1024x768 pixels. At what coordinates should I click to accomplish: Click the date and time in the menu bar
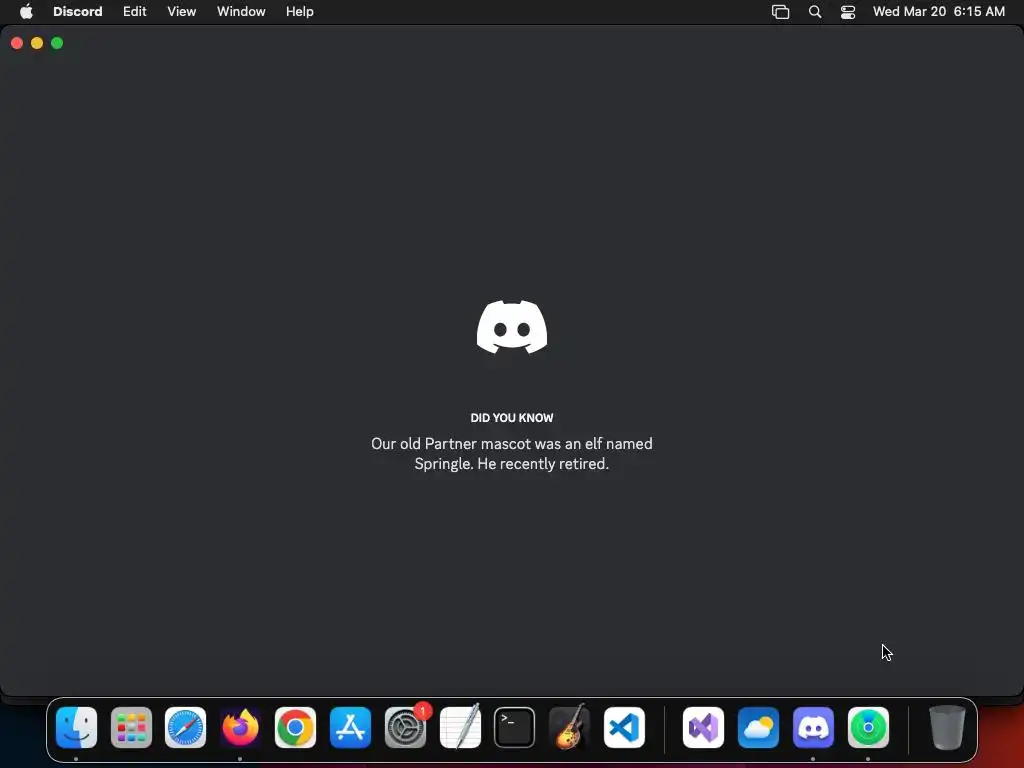tap(938, 12)
